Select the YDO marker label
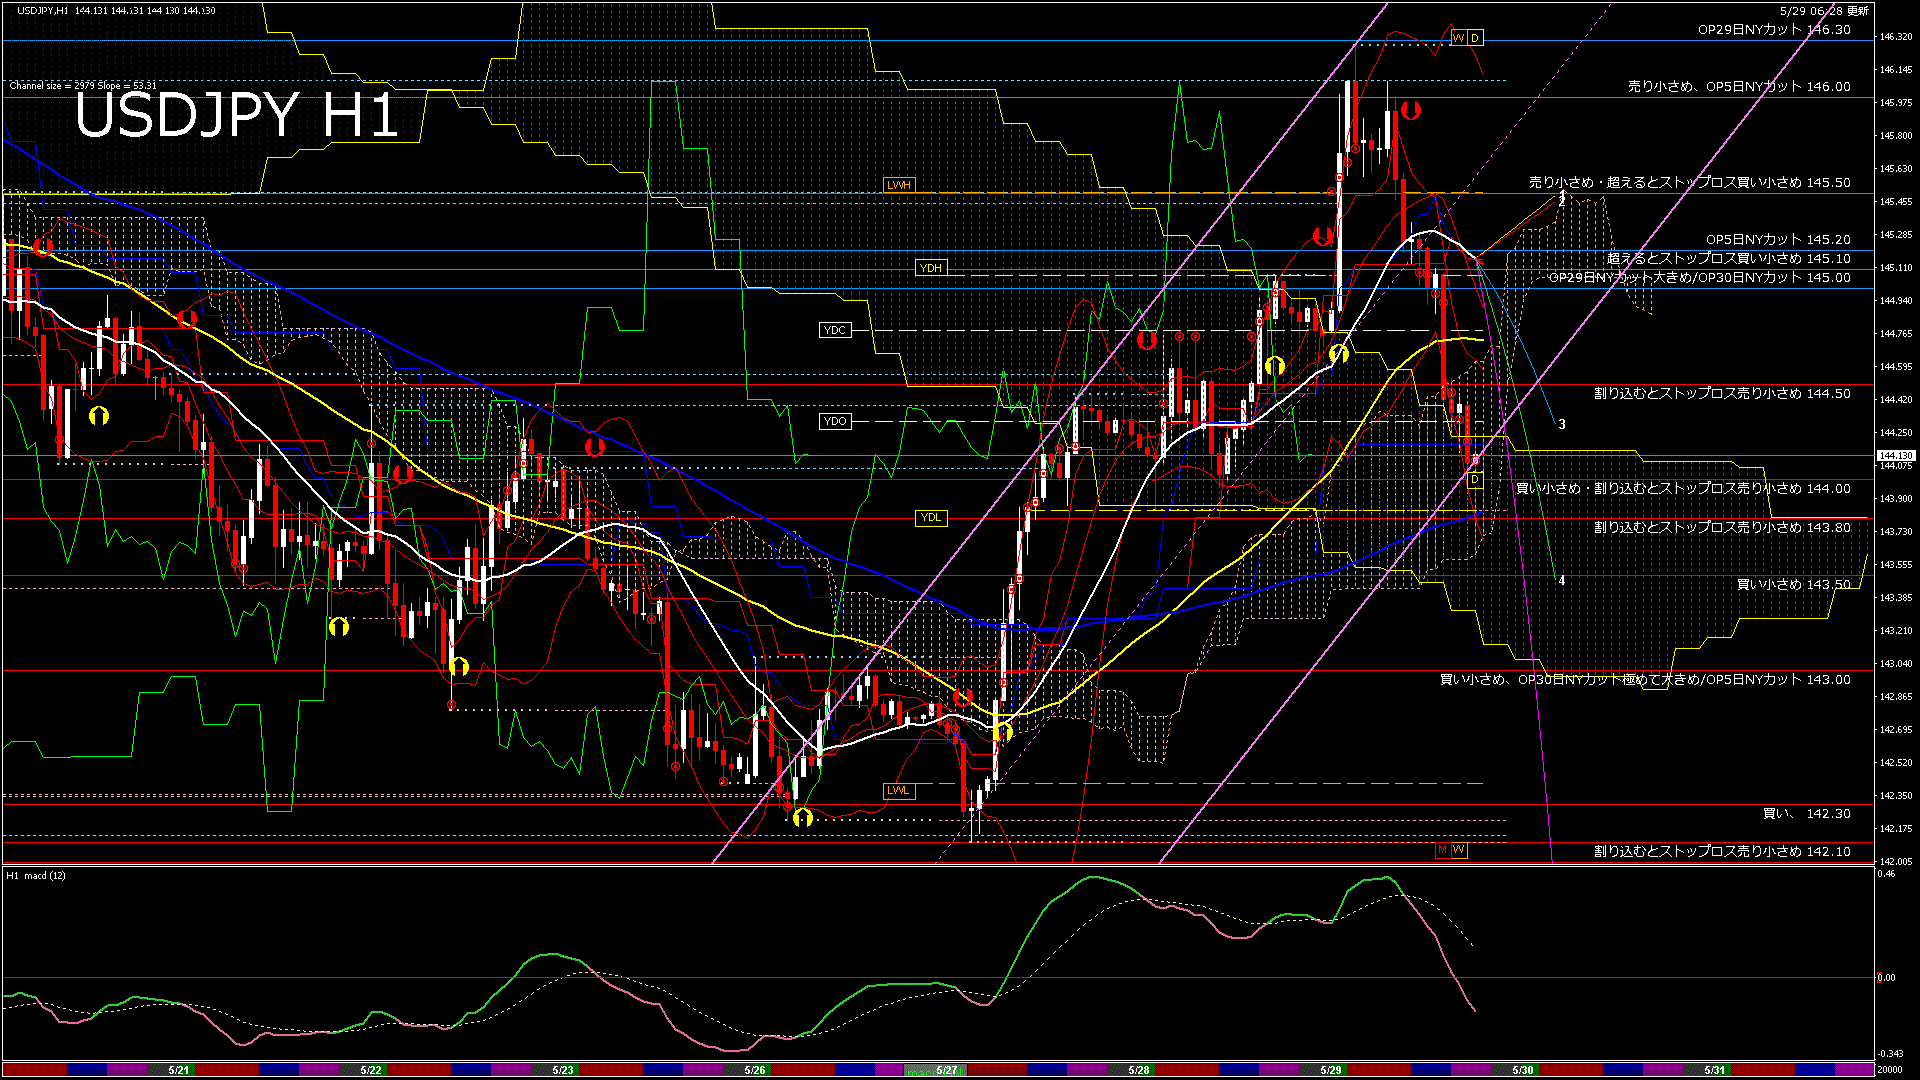The image size is (1920, 1080). pos(834,421)
